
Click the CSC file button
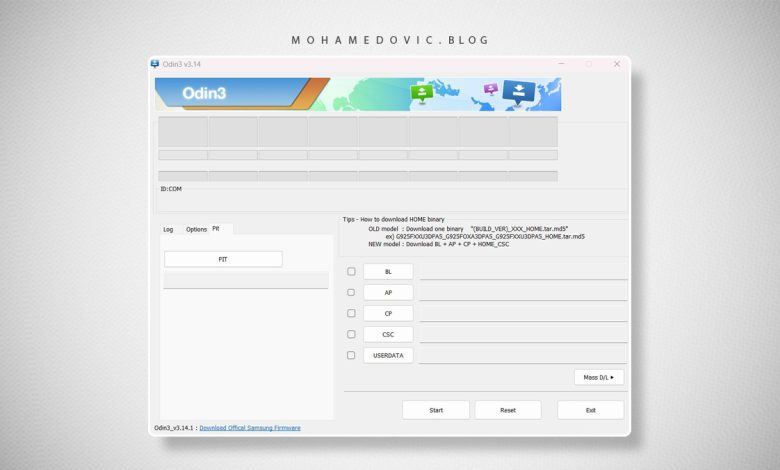coord(388,334)
